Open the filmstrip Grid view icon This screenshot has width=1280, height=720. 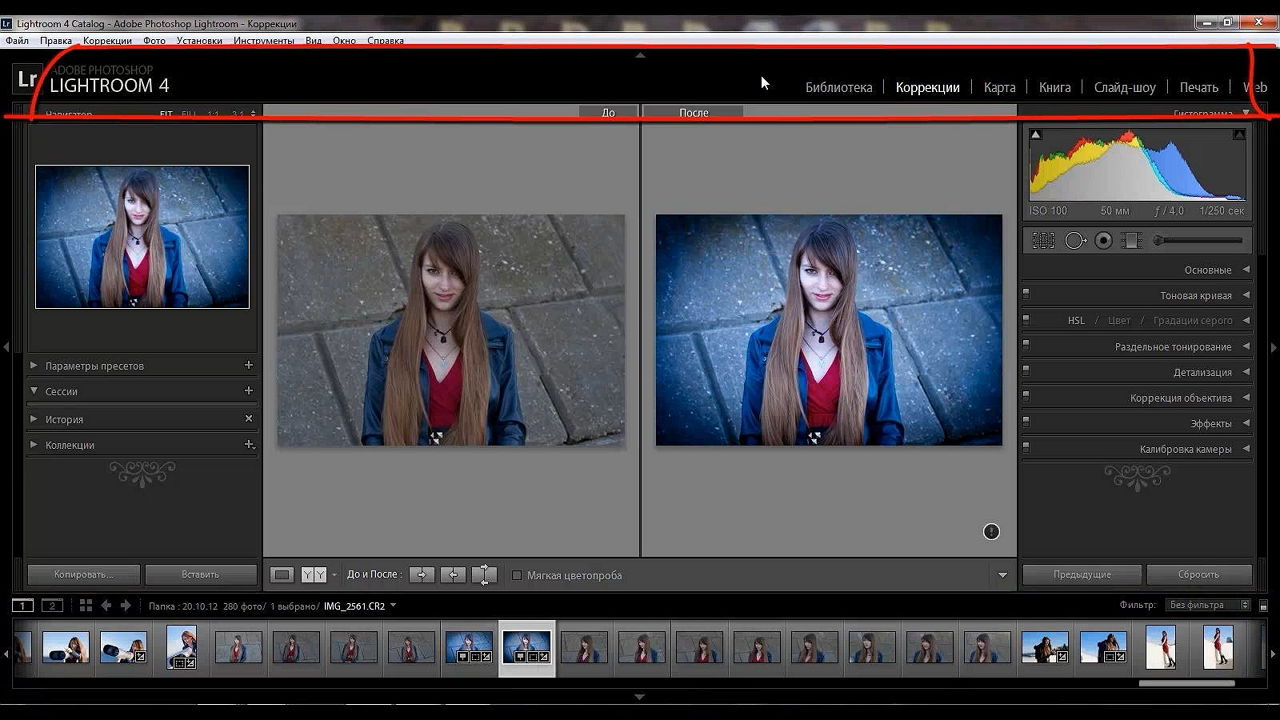click(x=86, y=605)
